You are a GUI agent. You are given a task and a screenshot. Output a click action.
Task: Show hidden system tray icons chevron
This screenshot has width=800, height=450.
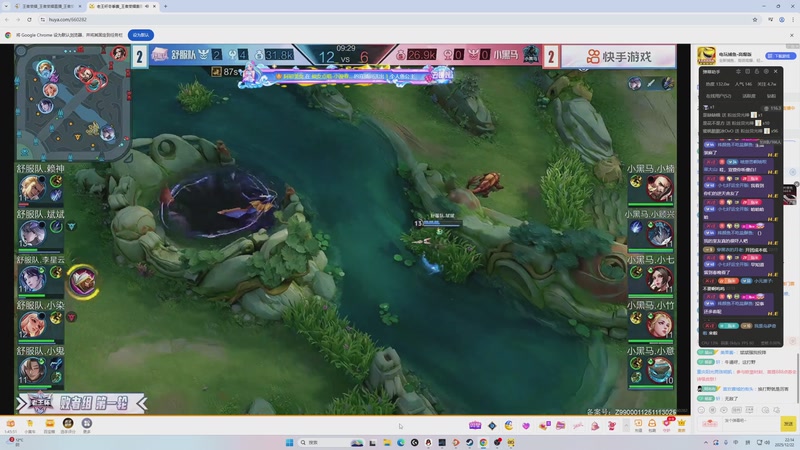706,442
